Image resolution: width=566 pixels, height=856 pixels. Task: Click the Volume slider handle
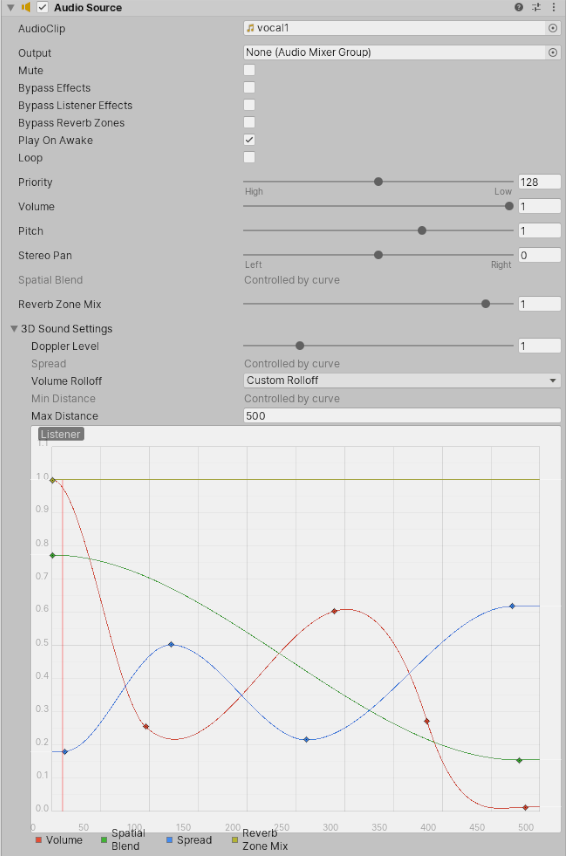pyautogui.click(x=509, y=206)
